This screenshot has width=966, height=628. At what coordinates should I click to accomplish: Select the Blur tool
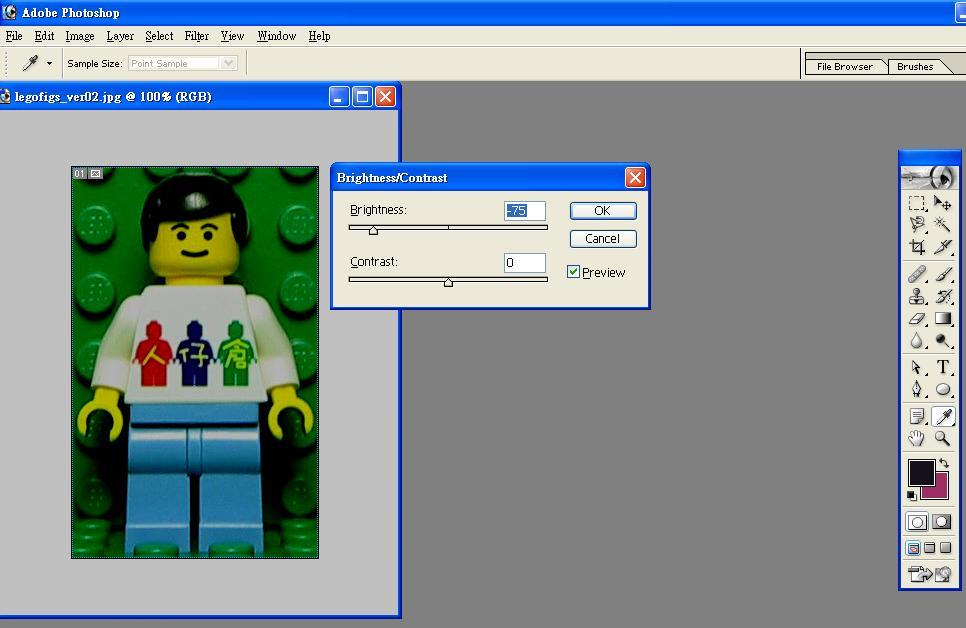tap(917, 341)
